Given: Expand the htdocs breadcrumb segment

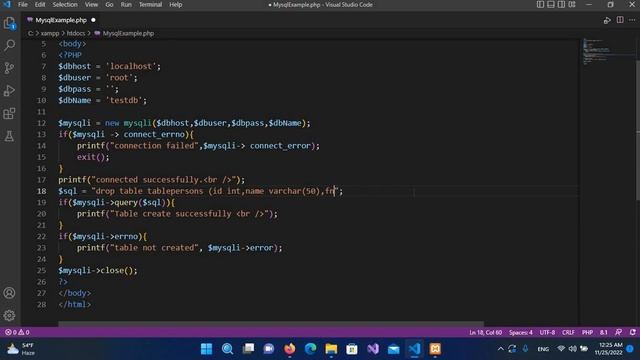Looking at the screenshot, I should tap(76, 33).
